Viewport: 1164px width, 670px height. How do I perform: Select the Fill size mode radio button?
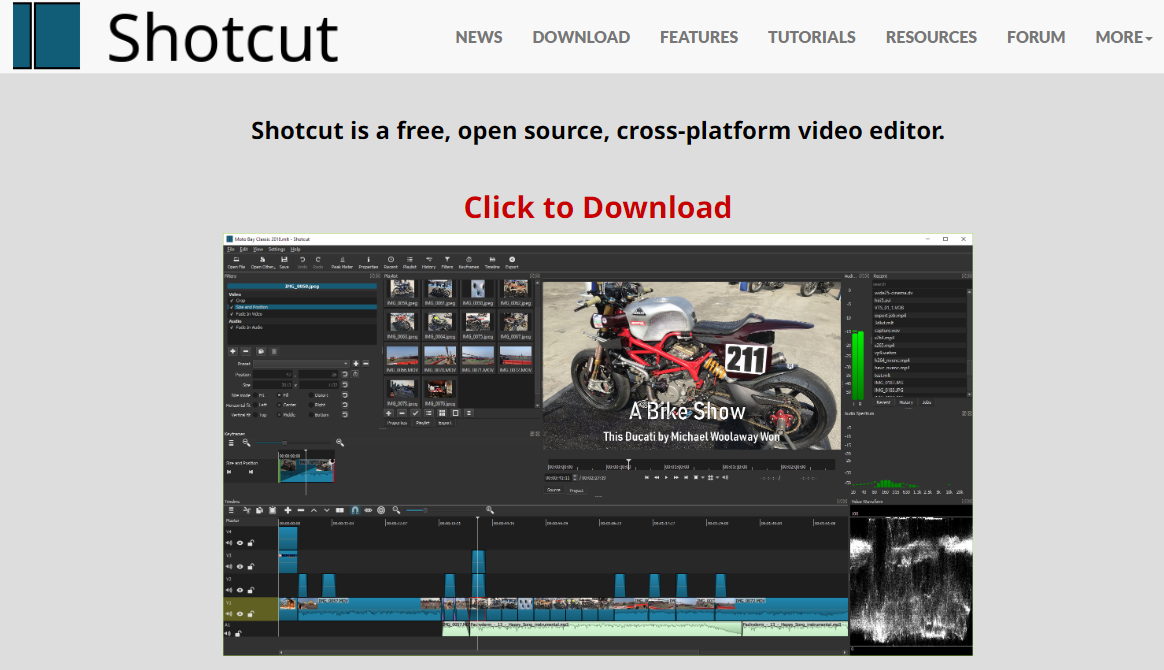coord(279,395)
